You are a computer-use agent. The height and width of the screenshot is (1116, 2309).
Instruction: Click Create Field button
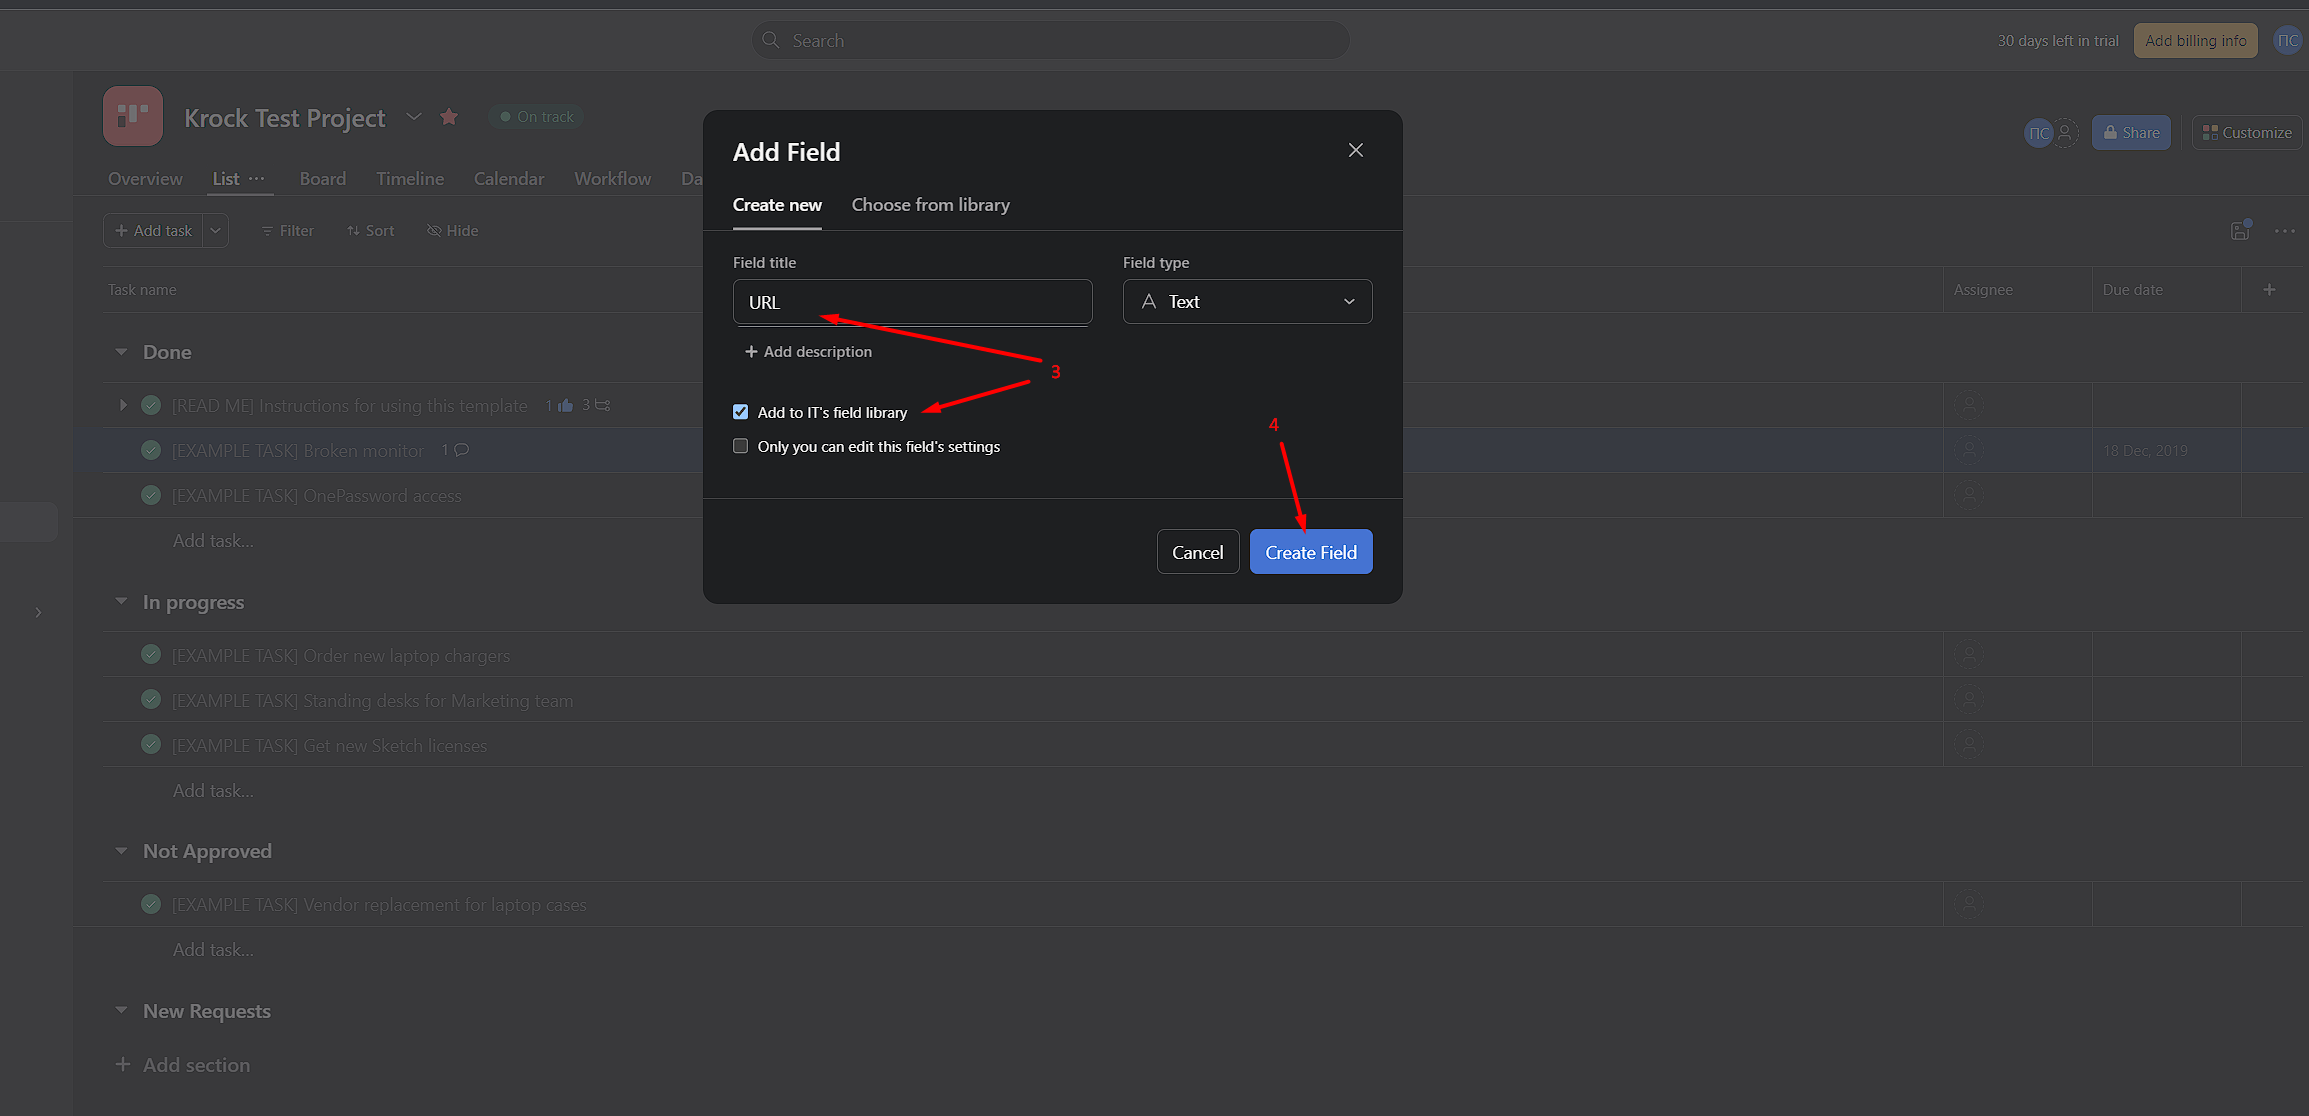coord(1311,552)
